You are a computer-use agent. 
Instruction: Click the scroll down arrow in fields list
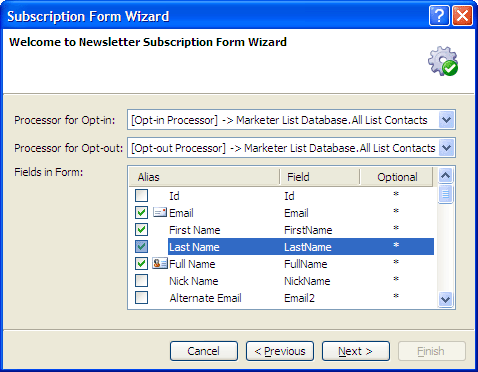pyautogui.click(x=446, y=299)
